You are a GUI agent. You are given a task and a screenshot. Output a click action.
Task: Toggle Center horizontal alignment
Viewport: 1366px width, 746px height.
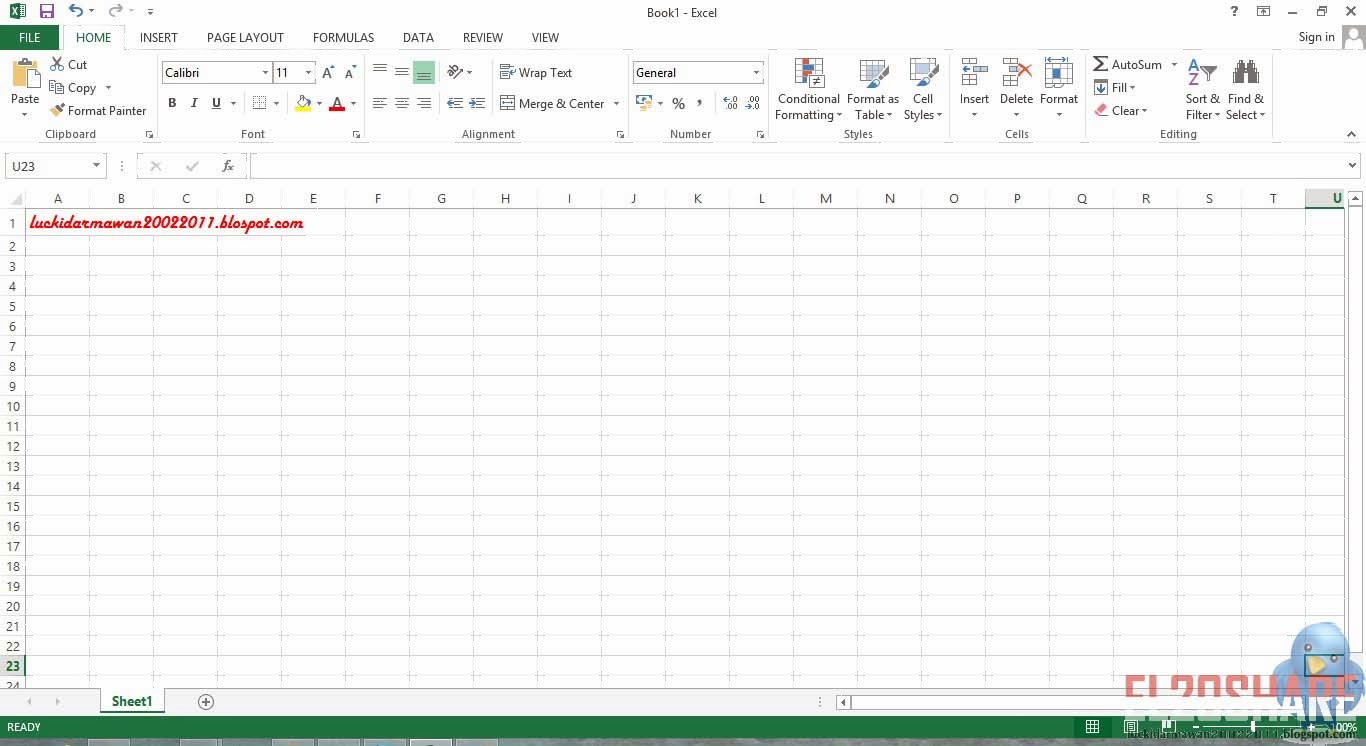point(402,103)
